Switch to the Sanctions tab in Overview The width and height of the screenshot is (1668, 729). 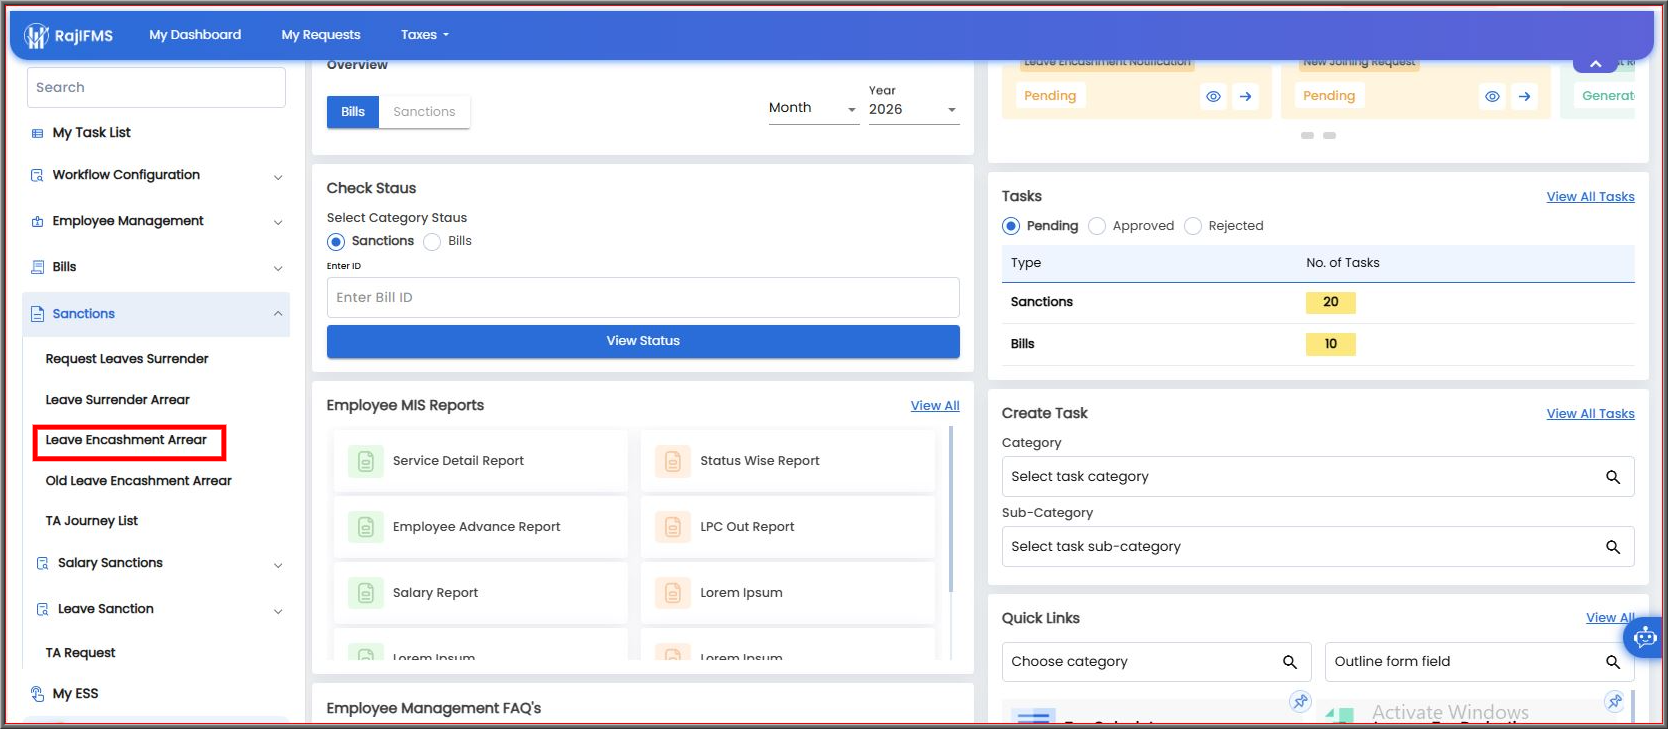click(424, 112)
